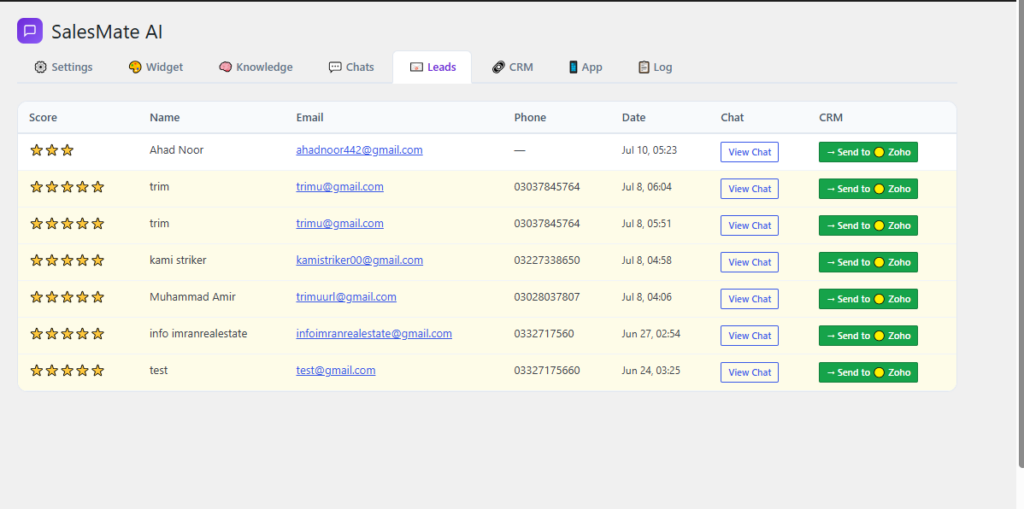View Chat for trim lead at Jul 8, 06:04
1024x509 pixels.
(750, 189)
